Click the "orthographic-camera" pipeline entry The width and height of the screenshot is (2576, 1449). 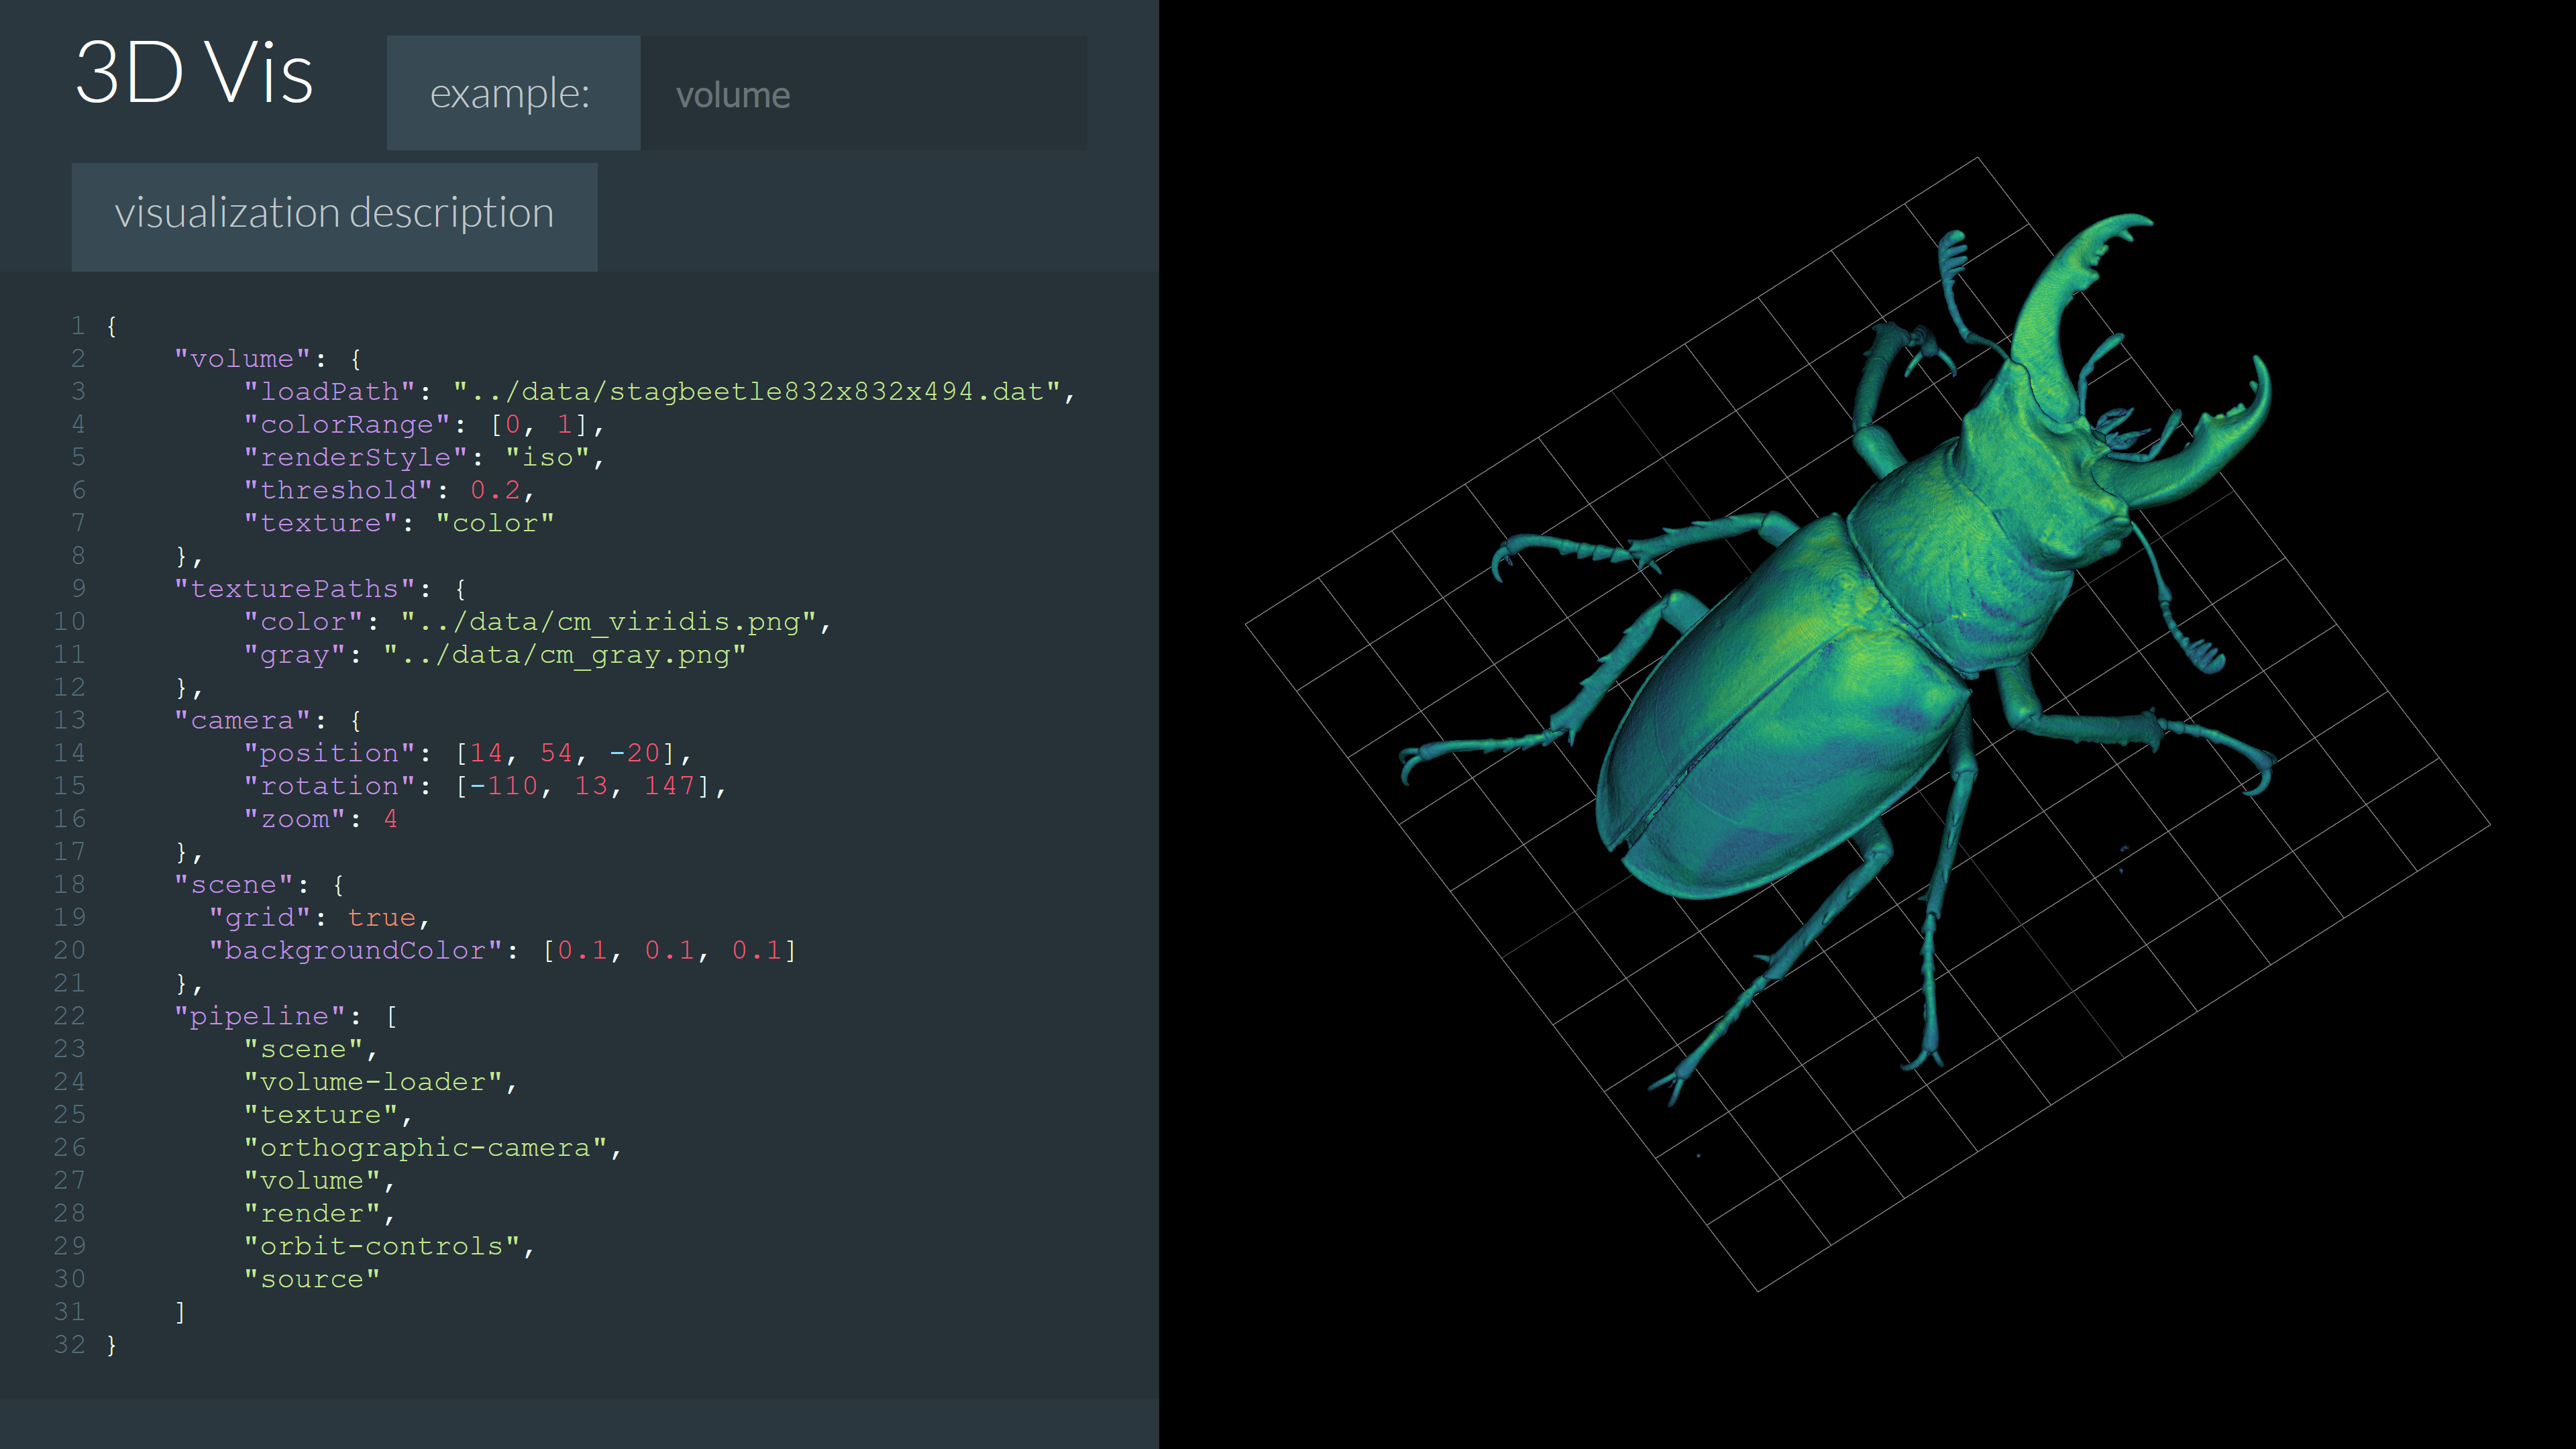pyautogui.click(x=426, y=1148)
